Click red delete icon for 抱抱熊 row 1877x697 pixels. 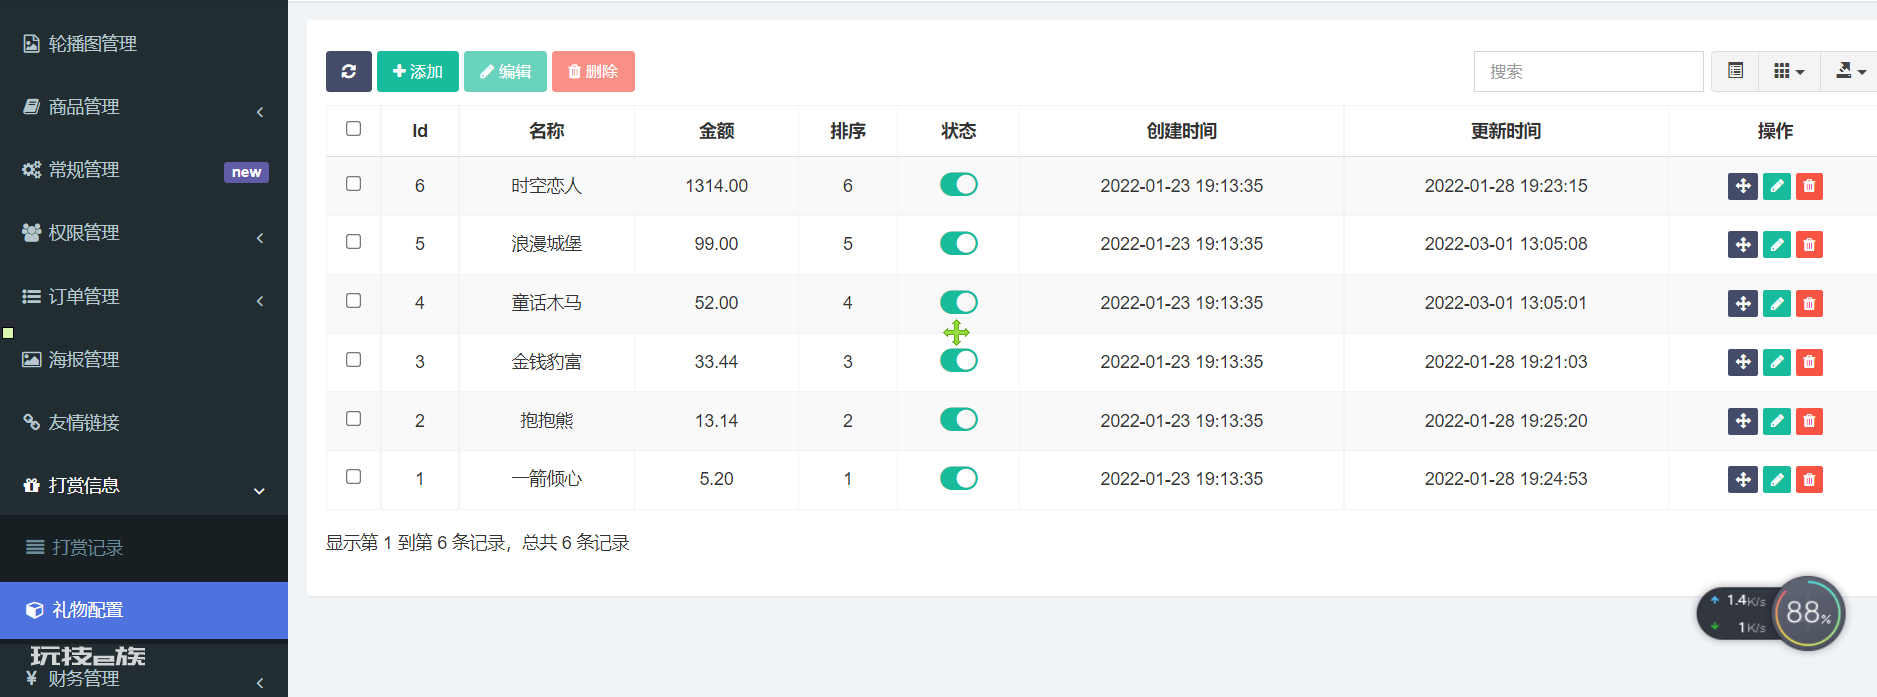(x=1809, y=421)
